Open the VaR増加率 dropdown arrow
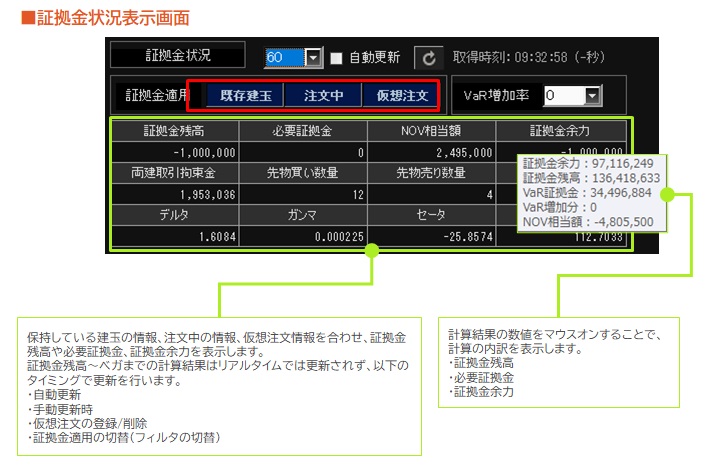 pyautogui.click(x=592, y=96)
